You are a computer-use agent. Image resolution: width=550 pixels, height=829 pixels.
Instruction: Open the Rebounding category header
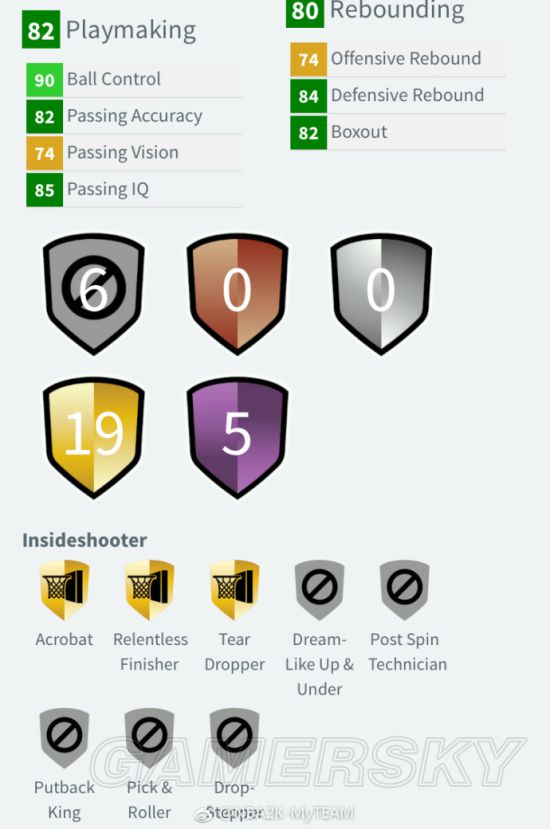[x=376, y=12]
